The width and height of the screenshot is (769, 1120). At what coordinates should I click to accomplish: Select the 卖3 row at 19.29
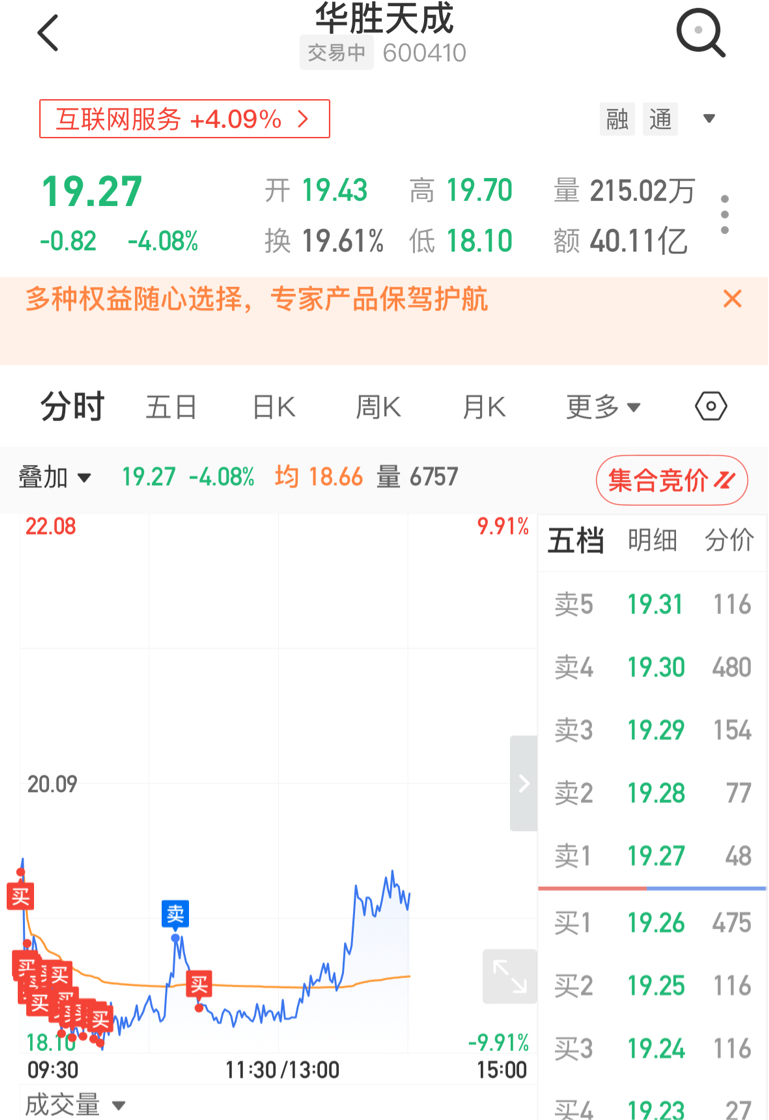point(653,730)
